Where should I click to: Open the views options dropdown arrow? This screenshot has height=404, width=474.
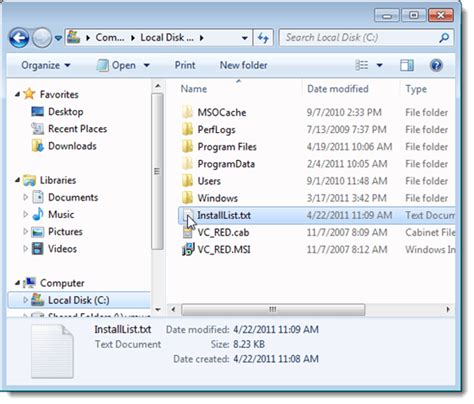pyautogui.click(x=379, y=65)
